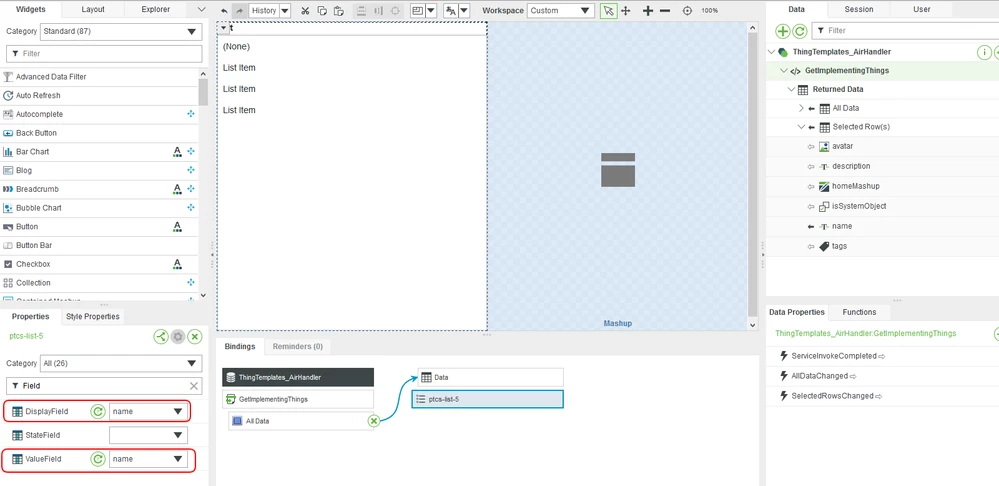
Task: Open the Style Properties tab
Action: [x=93, y=317]
